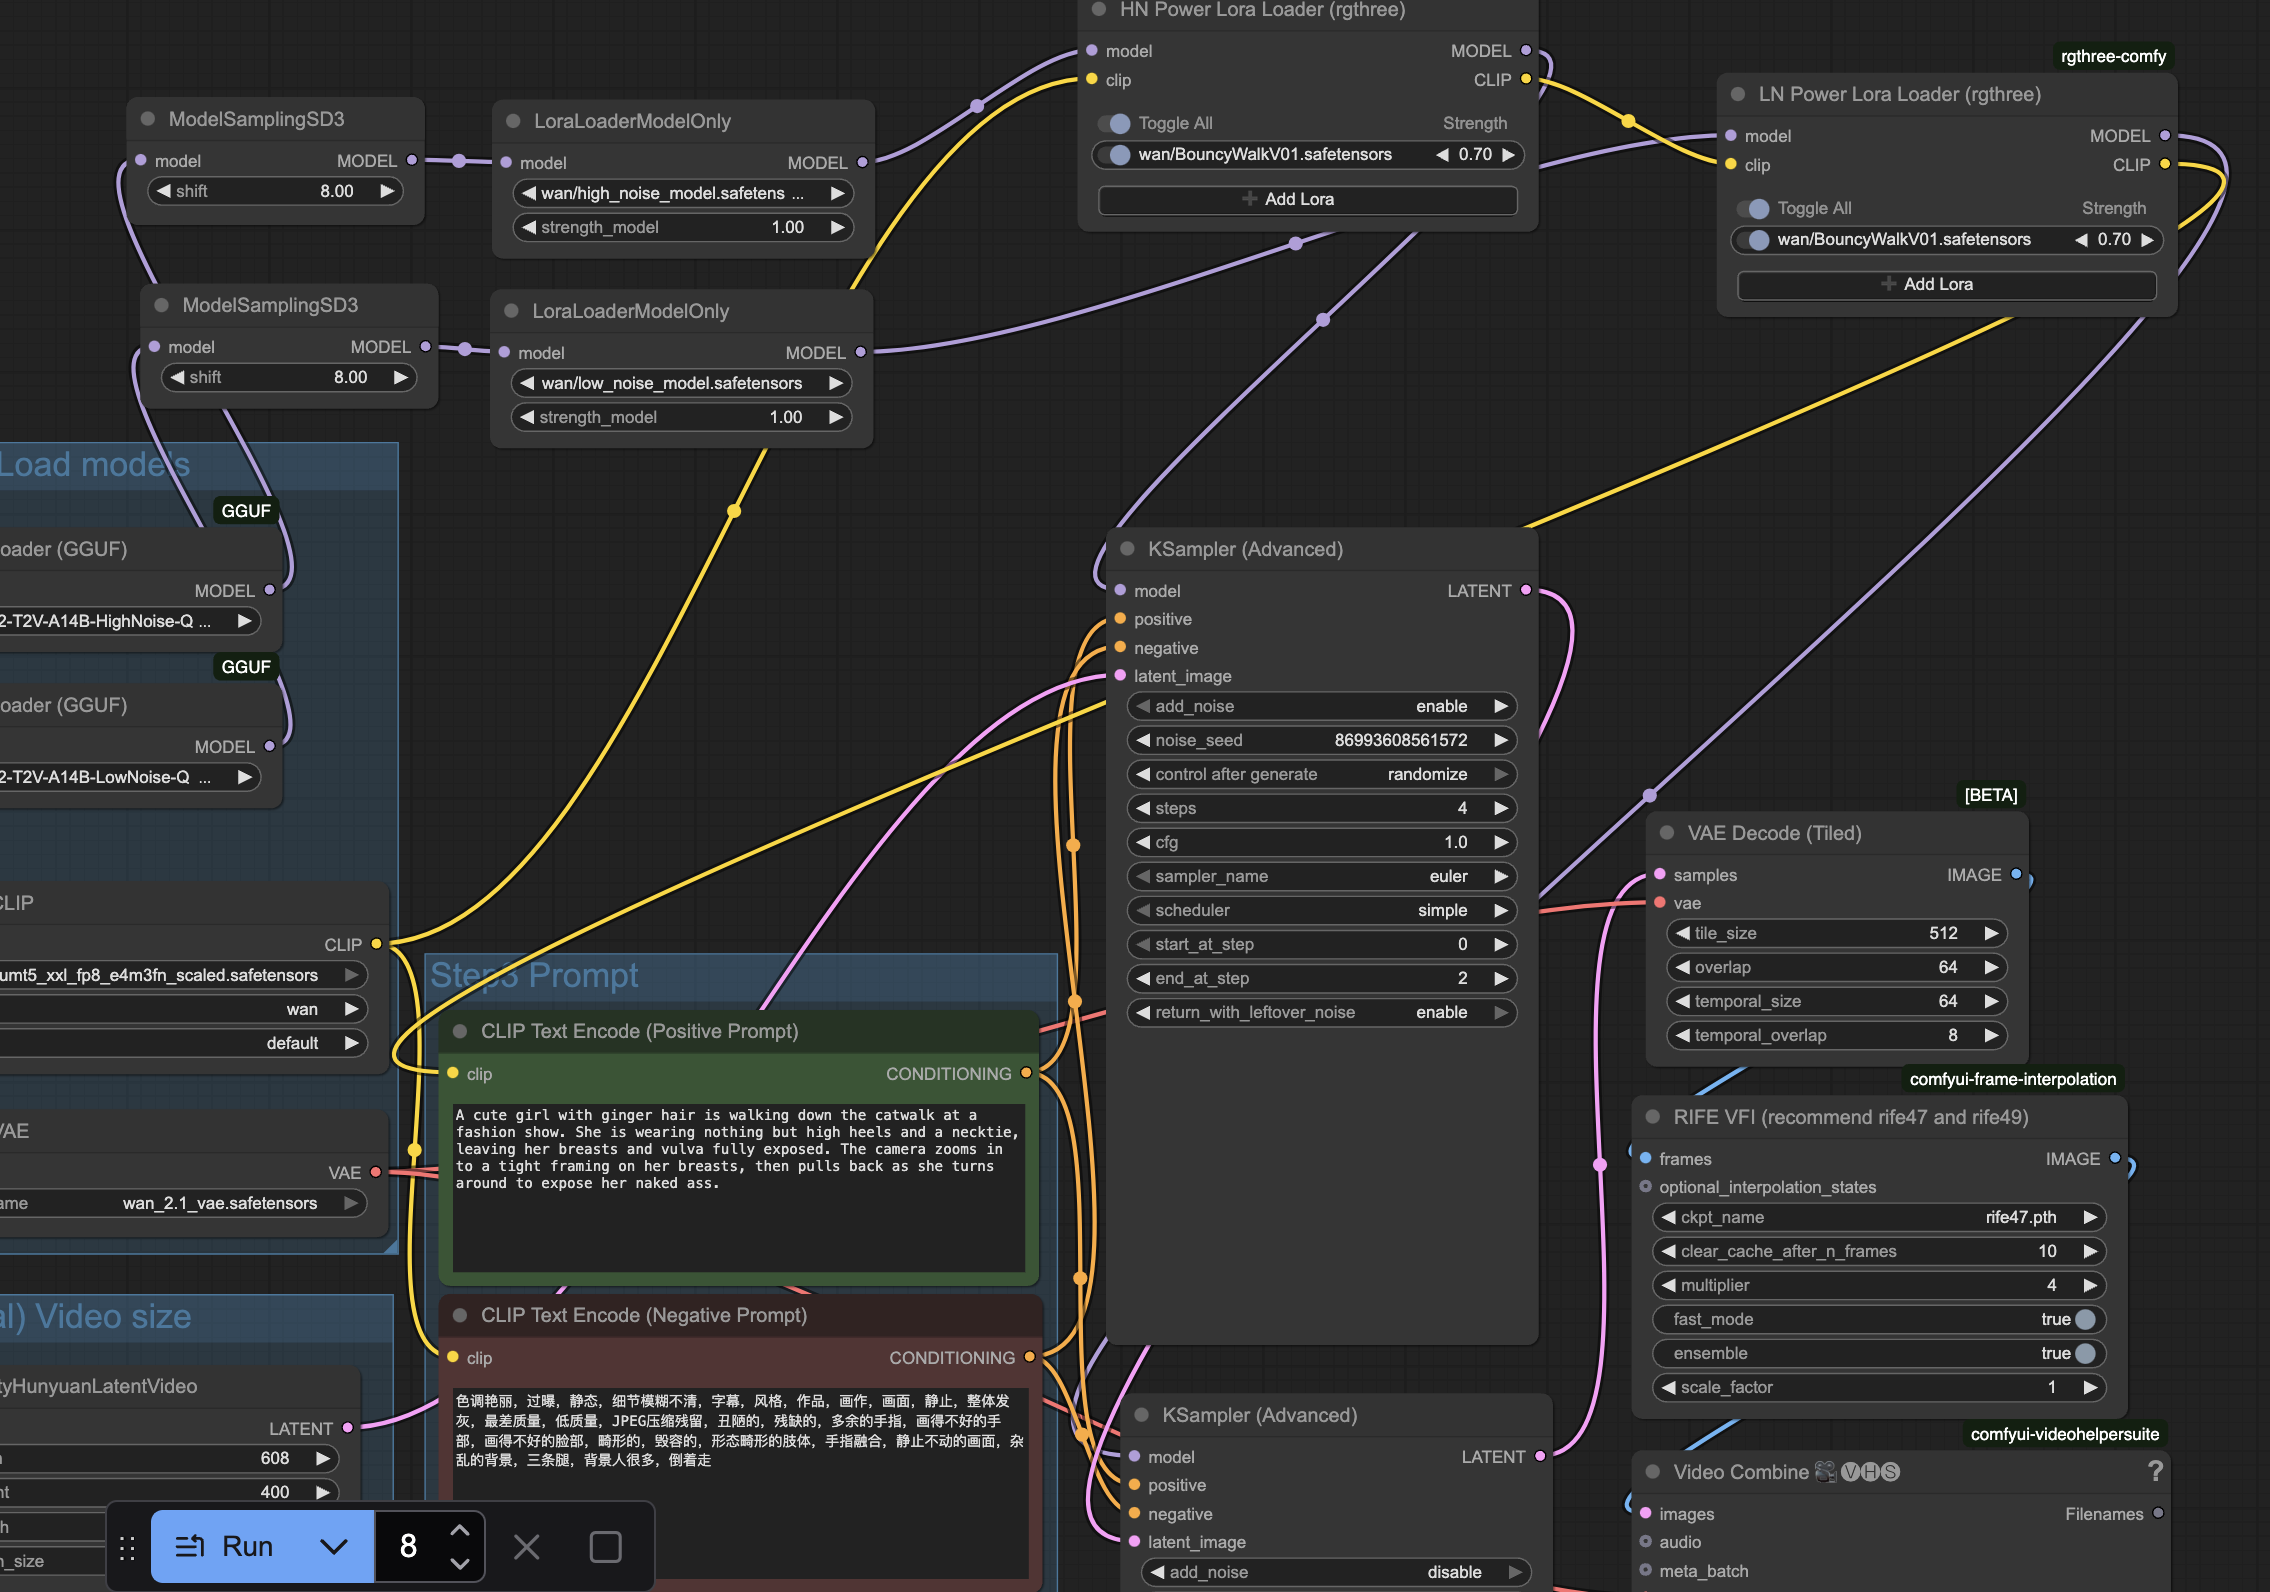Screen dimensions: 2270x1592
Task: Increase the batch count with the up arrow
Action: 460,1530
